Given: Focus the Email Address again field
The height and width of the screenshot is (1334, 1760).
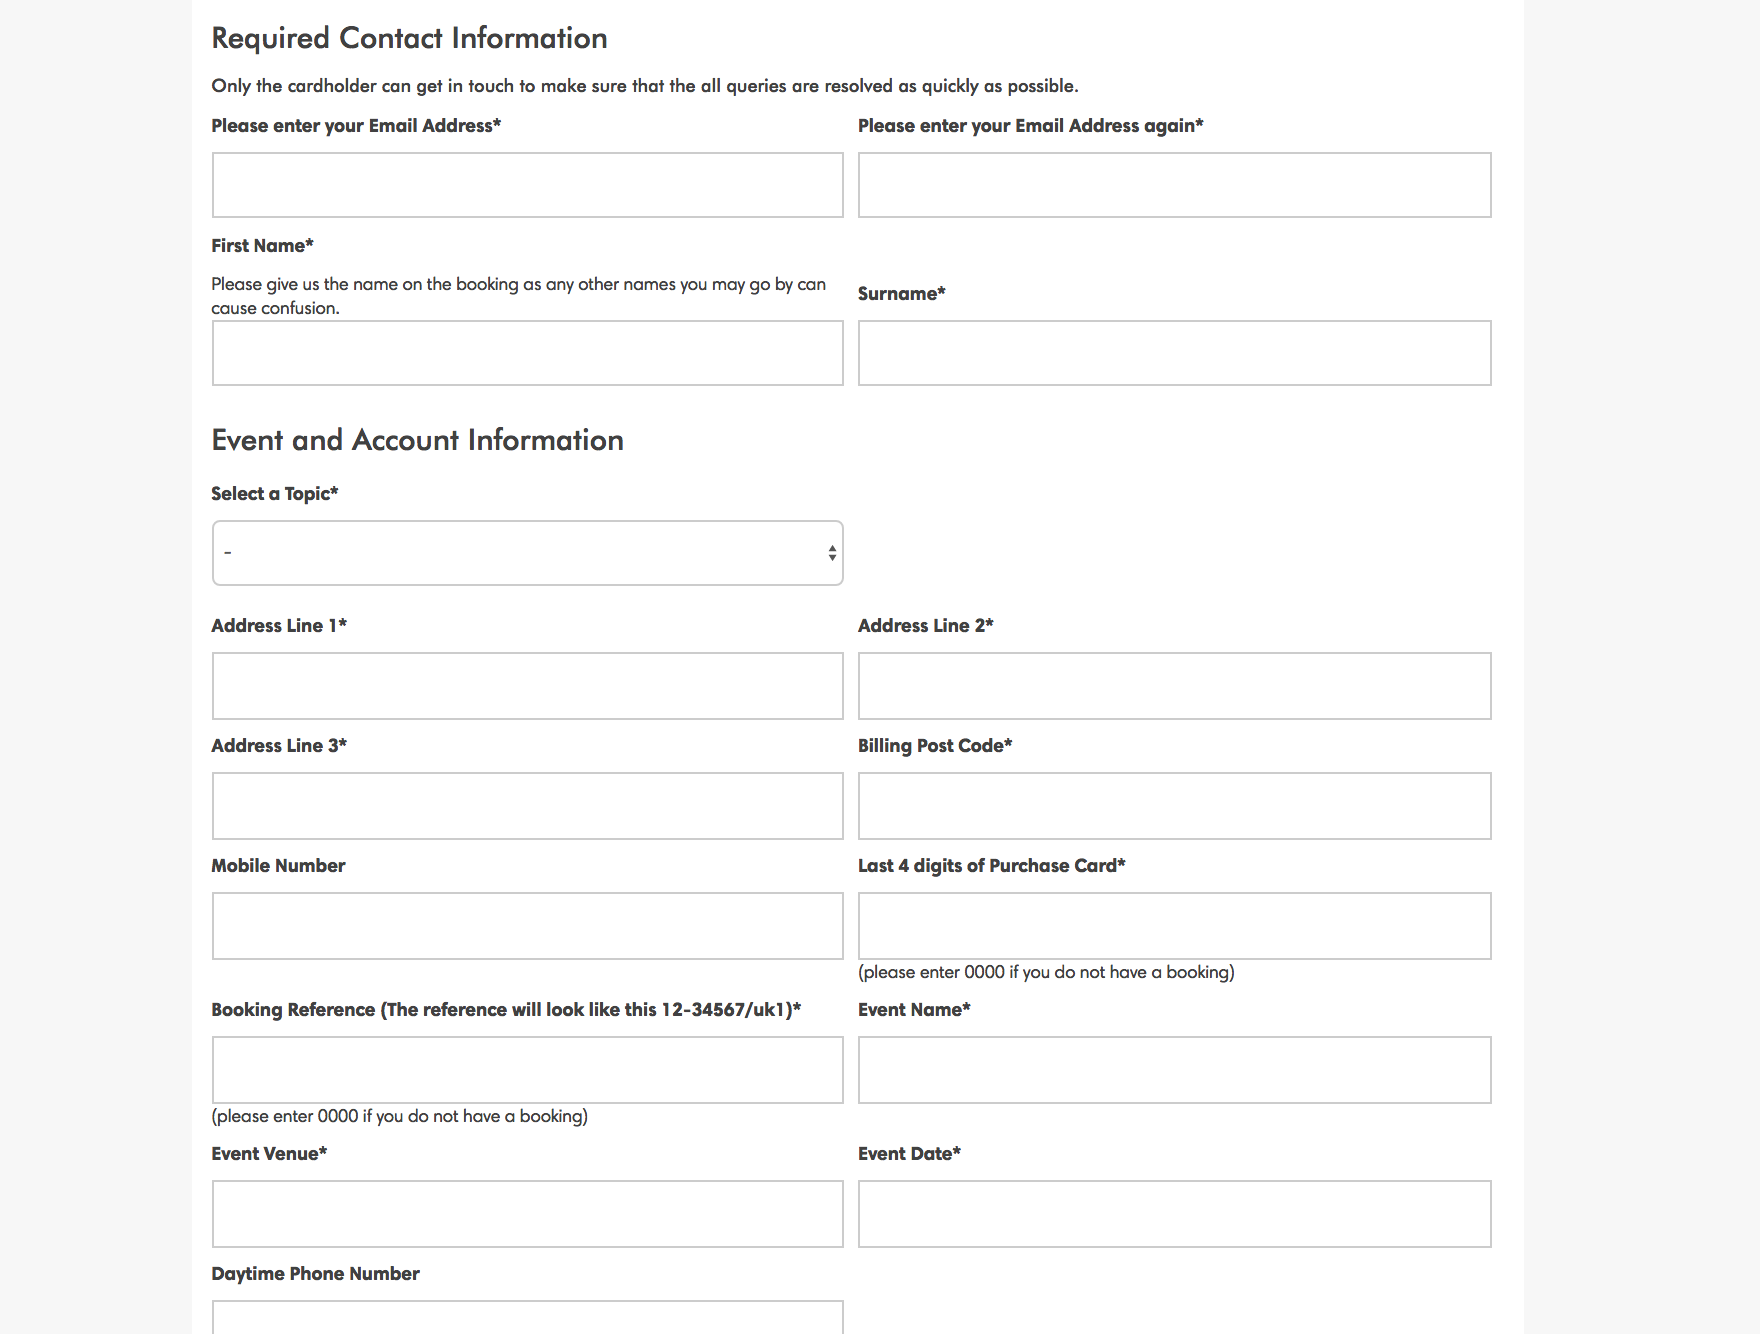Looking at the screenshot, I should tap(1174, 185).
